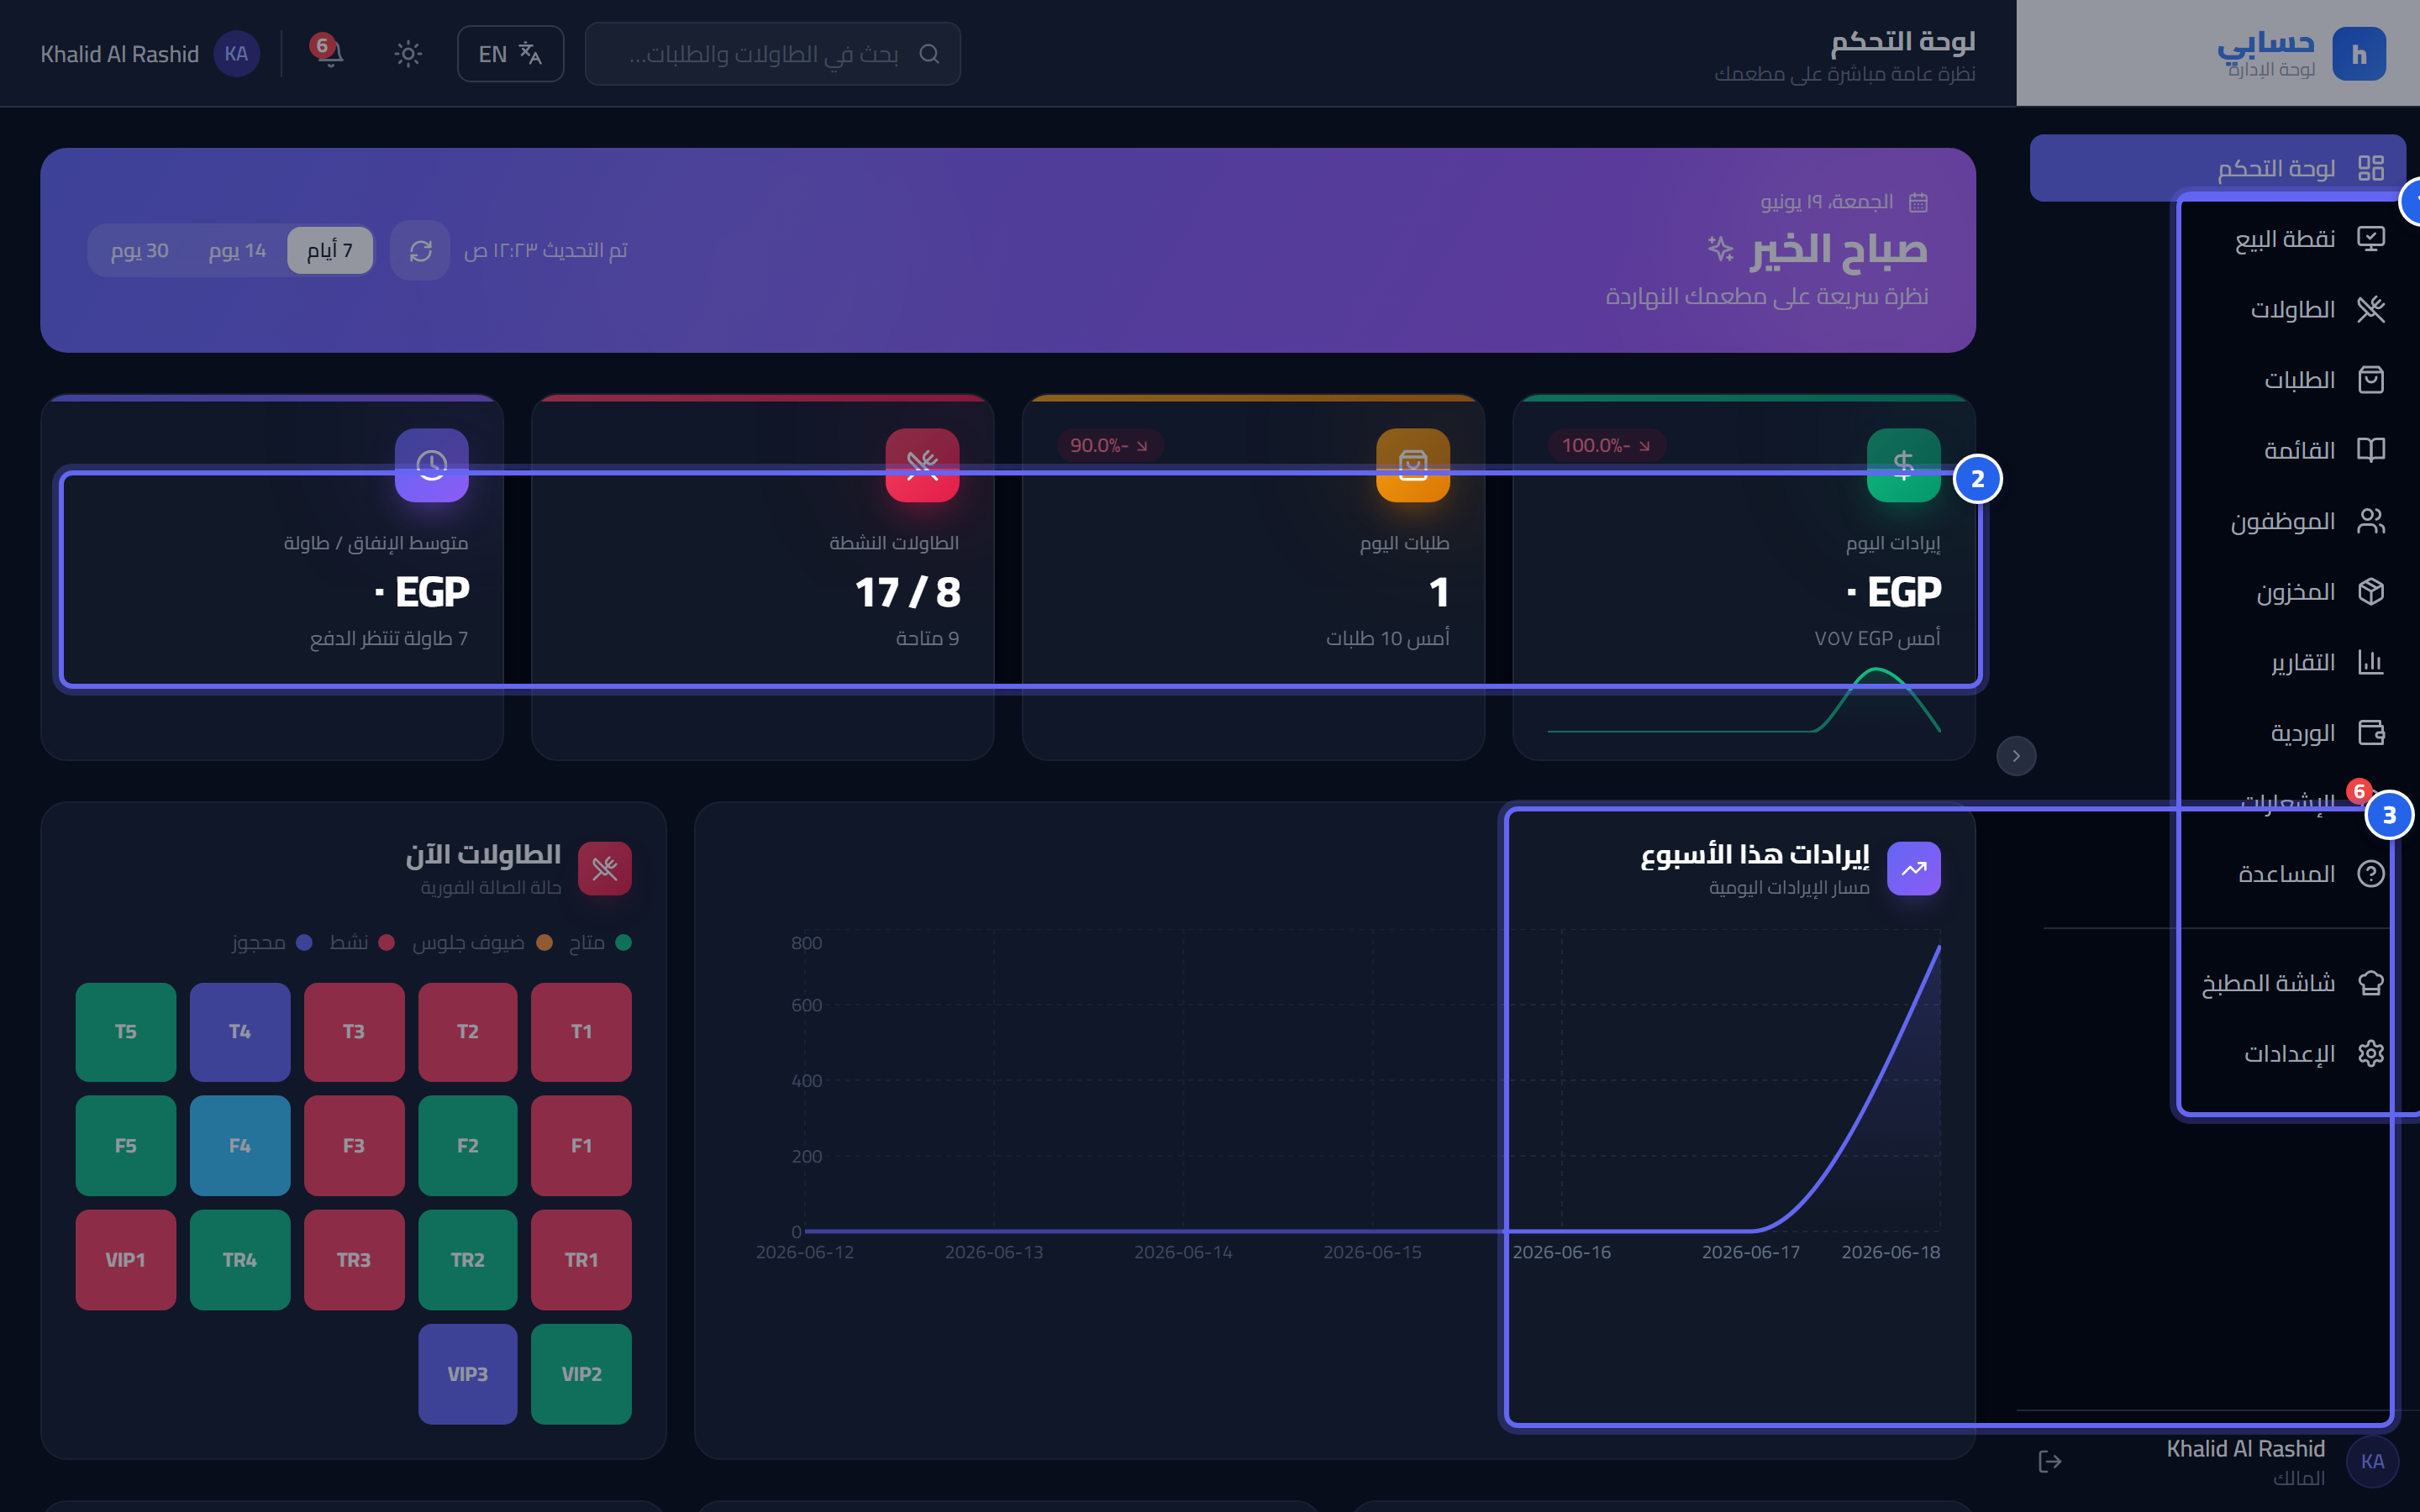Click the blue F4 table tile
Image resolution: width=2420 pixels, height=1512 pixels.
point(240,1146)
